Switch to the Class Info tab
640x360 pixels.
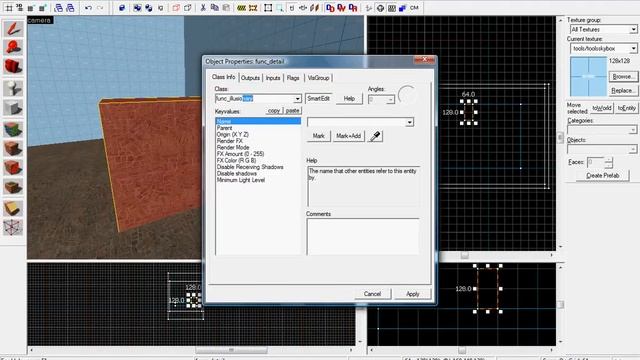(x=223, y=77)
